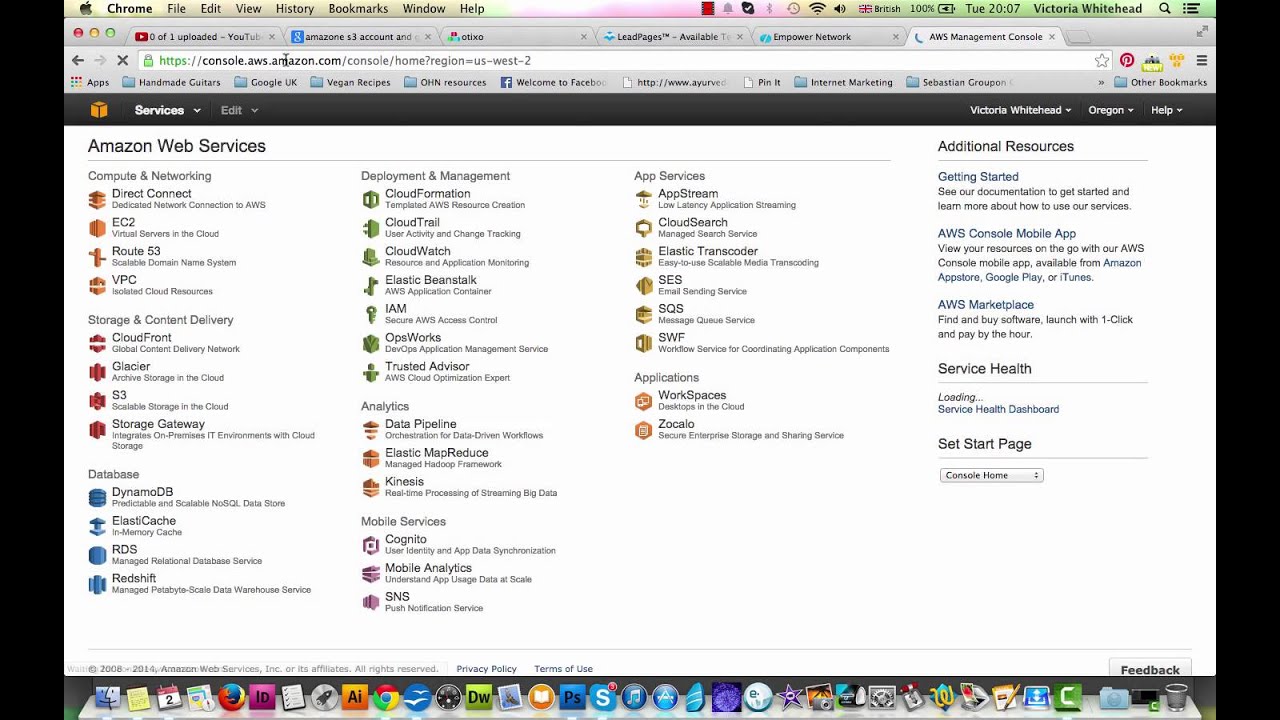Click the OpsWorks icon
Image resolution: width=1280 pixels, height=720 pixels.
pos(370,343)
